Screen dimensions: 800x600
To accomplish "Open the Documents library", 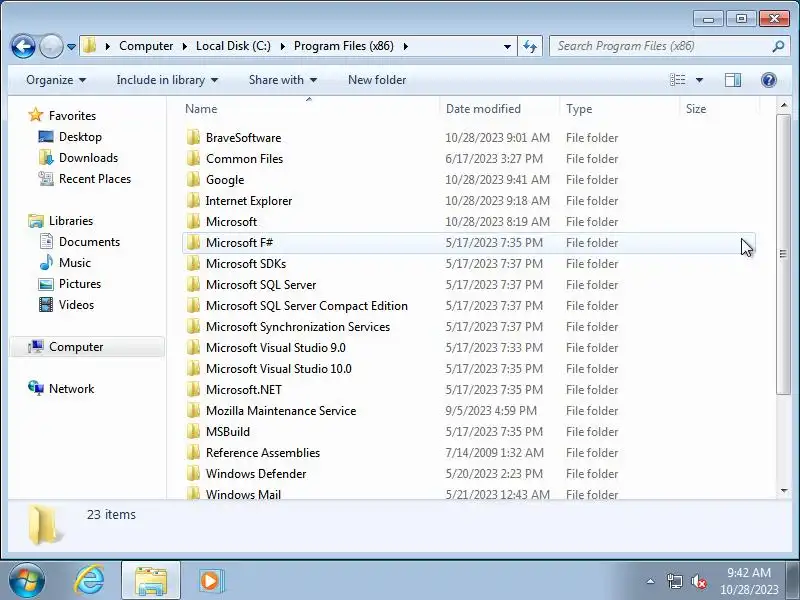I will click(x=80, y=242).
